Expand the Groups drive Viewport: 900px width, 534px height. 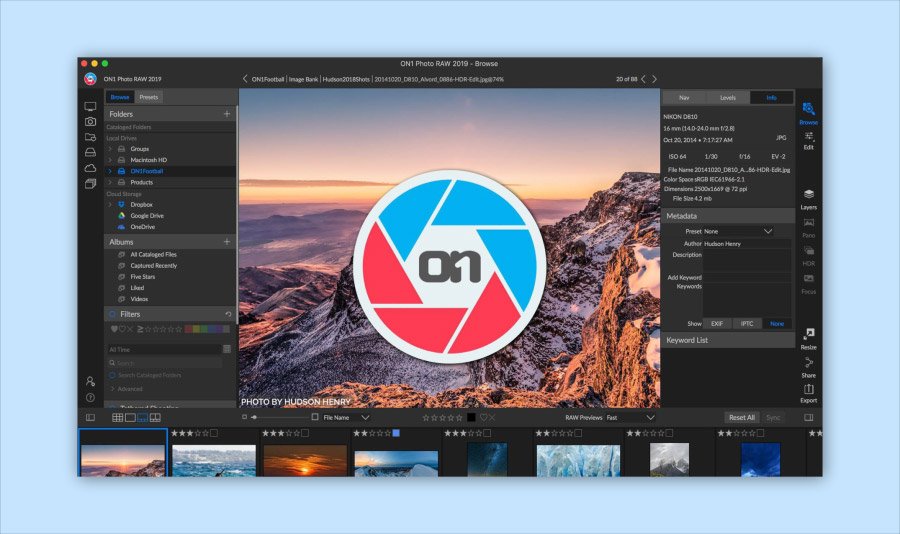[x=110, y=149]
